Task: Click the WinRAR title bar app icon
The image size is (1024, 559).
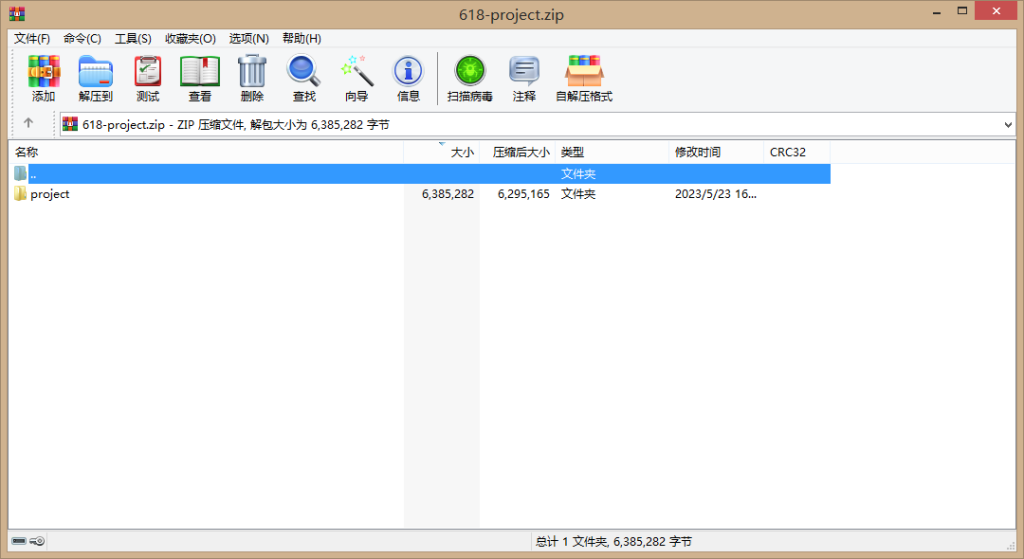Action: coord(17,14)
